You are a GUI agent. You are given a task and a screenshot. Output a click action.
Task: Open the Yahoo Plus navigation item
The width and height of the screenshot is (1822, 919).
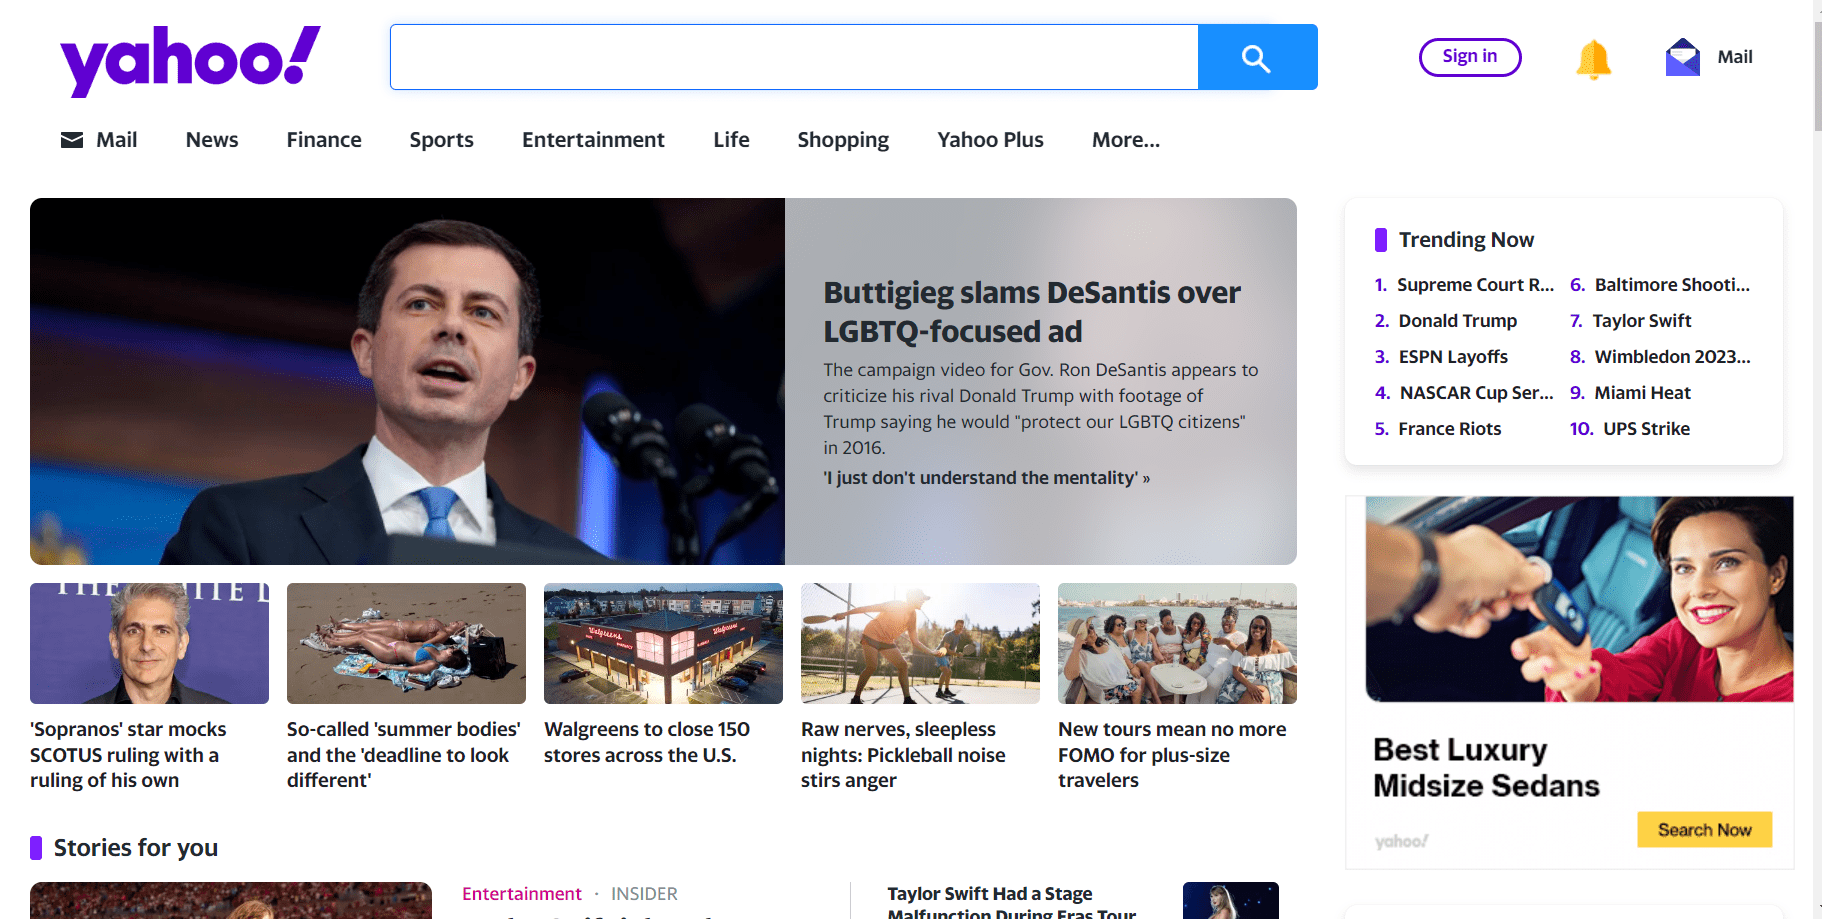(x=990, y=140)
